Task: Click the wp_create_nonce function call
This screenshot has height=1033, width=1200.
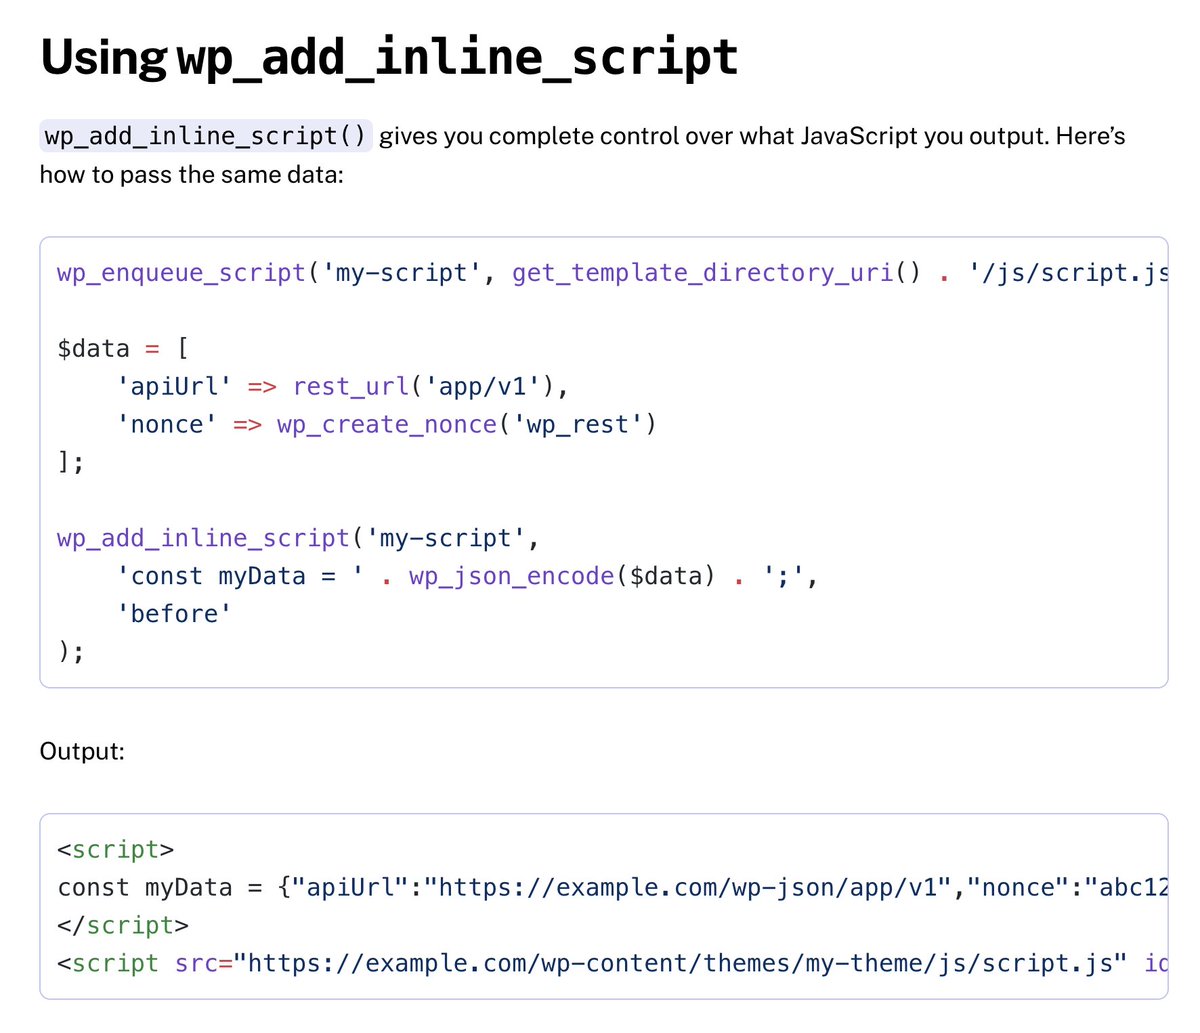Action: click(x=386, y=424)
